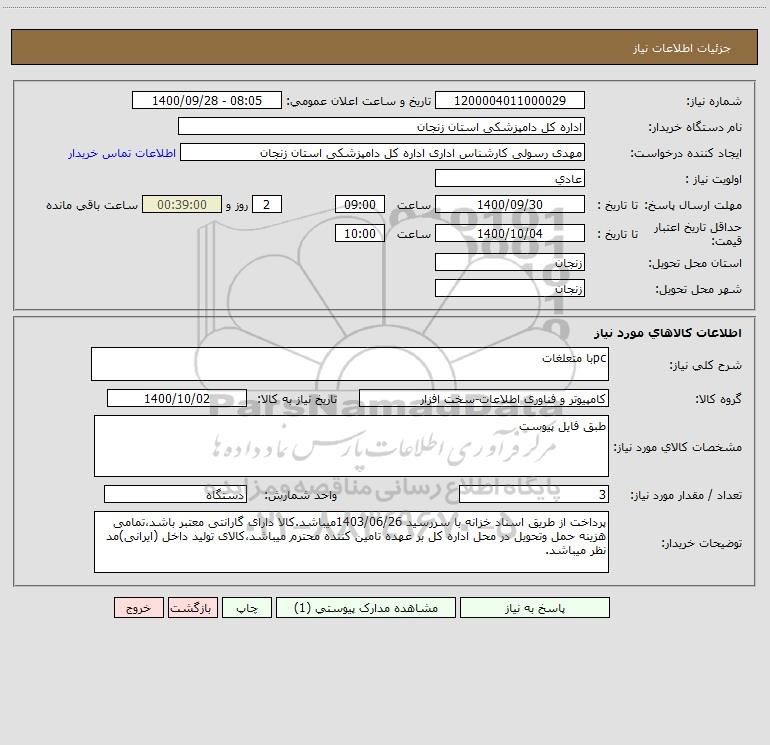Viewport: 770px width, 745px height.
Task: Click the مشخصات کالای مورد نیاز label
Action: tap(678, 447)
